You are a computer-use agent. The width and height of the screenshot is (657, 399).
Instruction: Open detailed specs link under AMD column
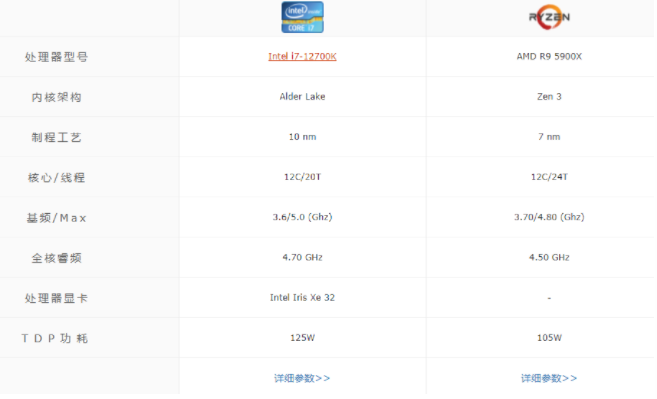(x=549, y=378)
